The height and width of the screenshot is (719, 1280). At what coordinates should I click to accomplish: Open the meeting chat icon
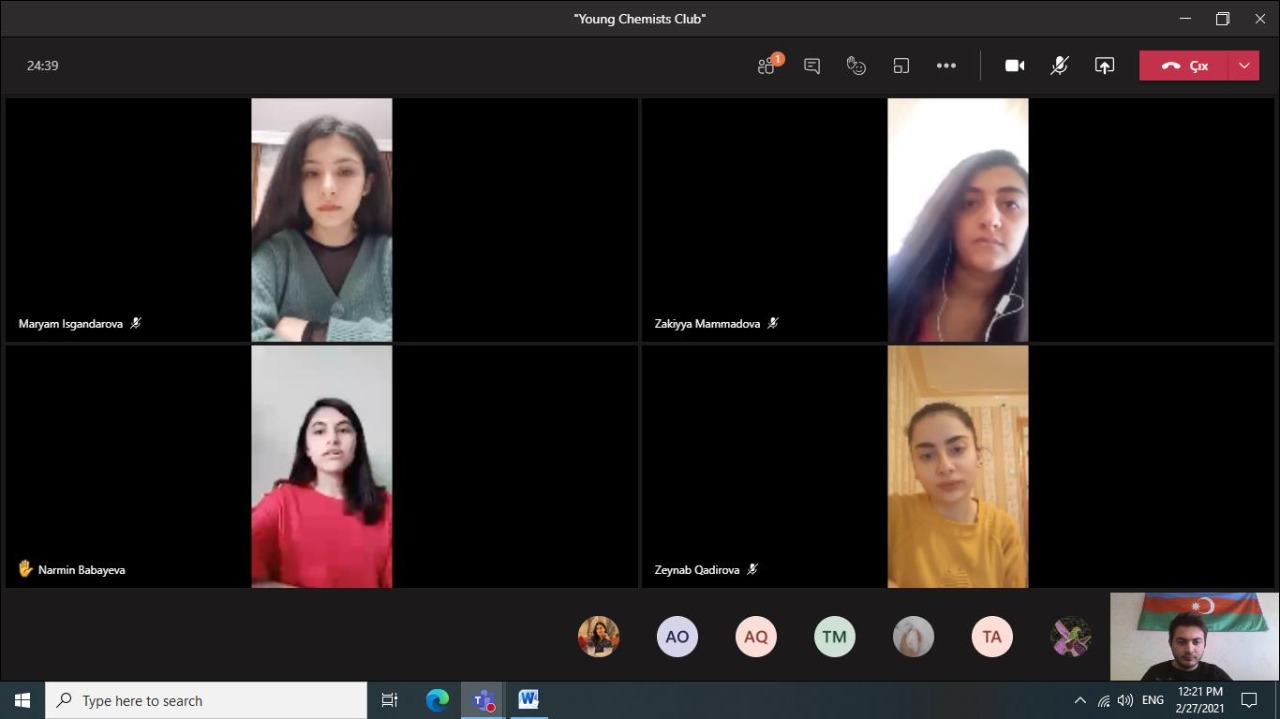point(812,66)
